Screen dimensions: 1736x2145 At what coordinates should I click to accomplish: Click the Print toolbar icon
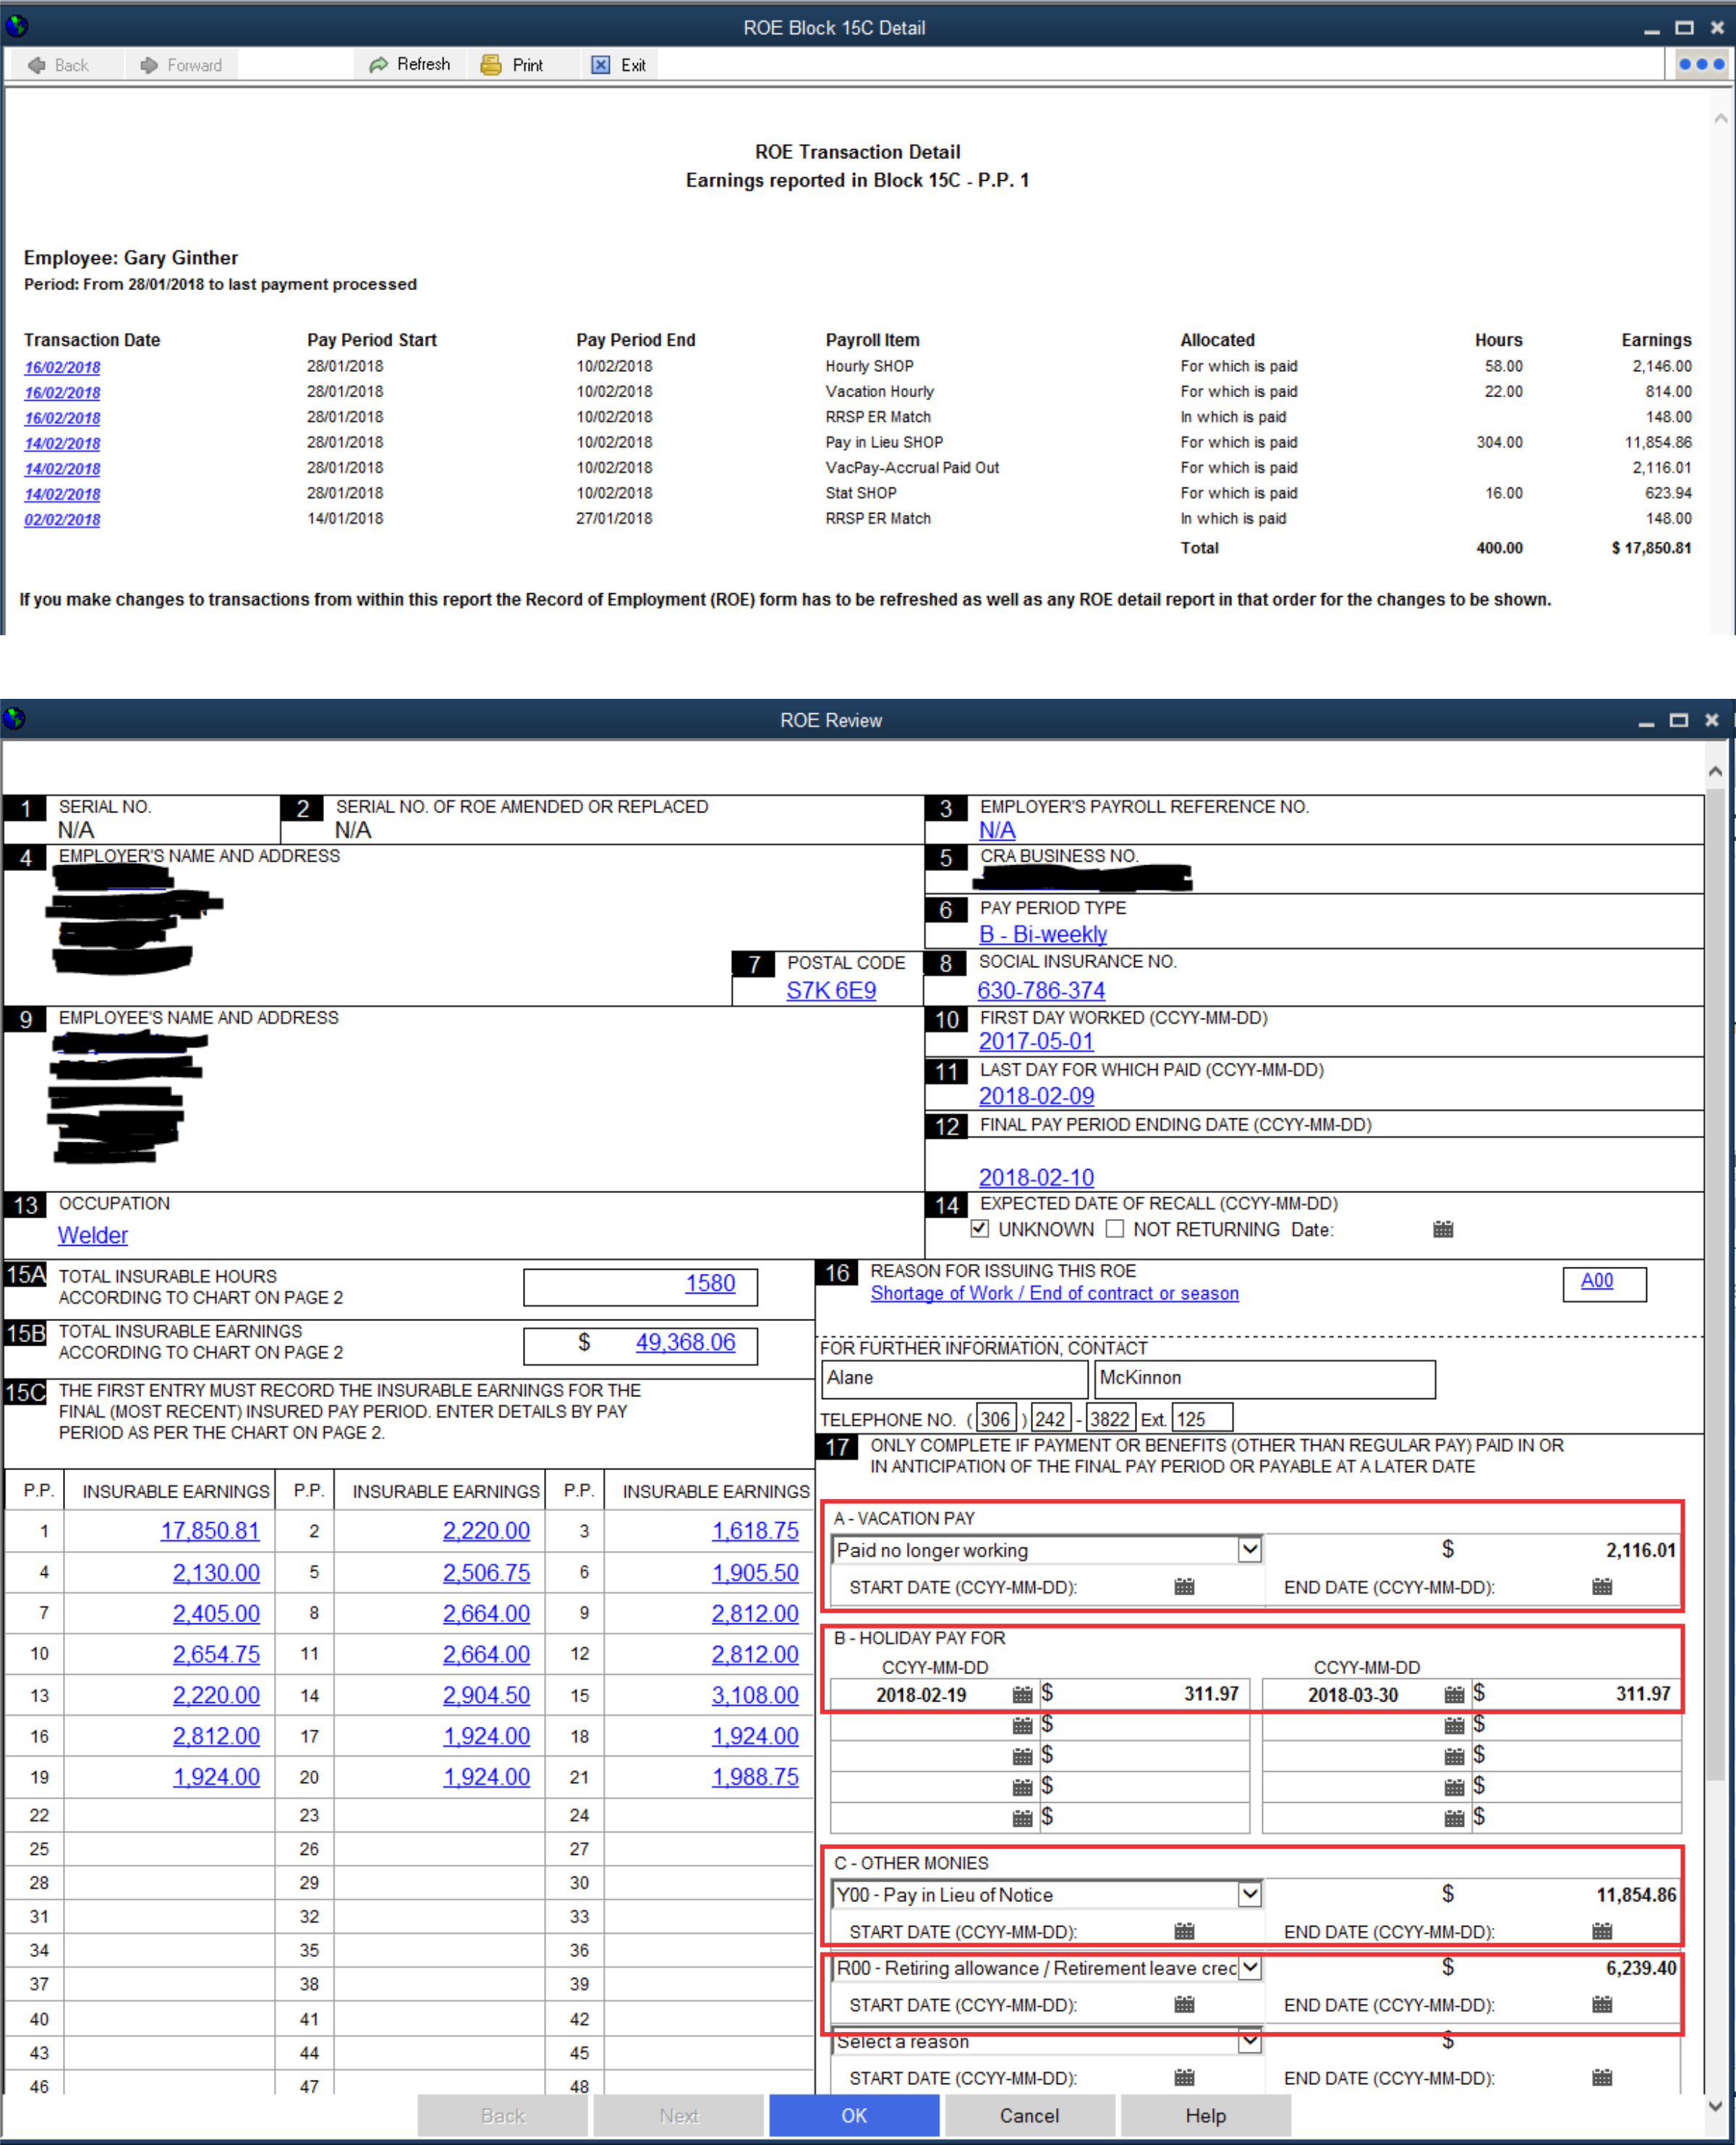(491, 65)
